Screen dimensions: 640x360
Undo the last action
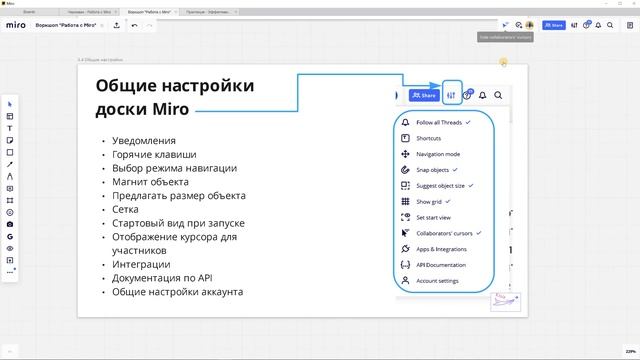tap(134, 25)
